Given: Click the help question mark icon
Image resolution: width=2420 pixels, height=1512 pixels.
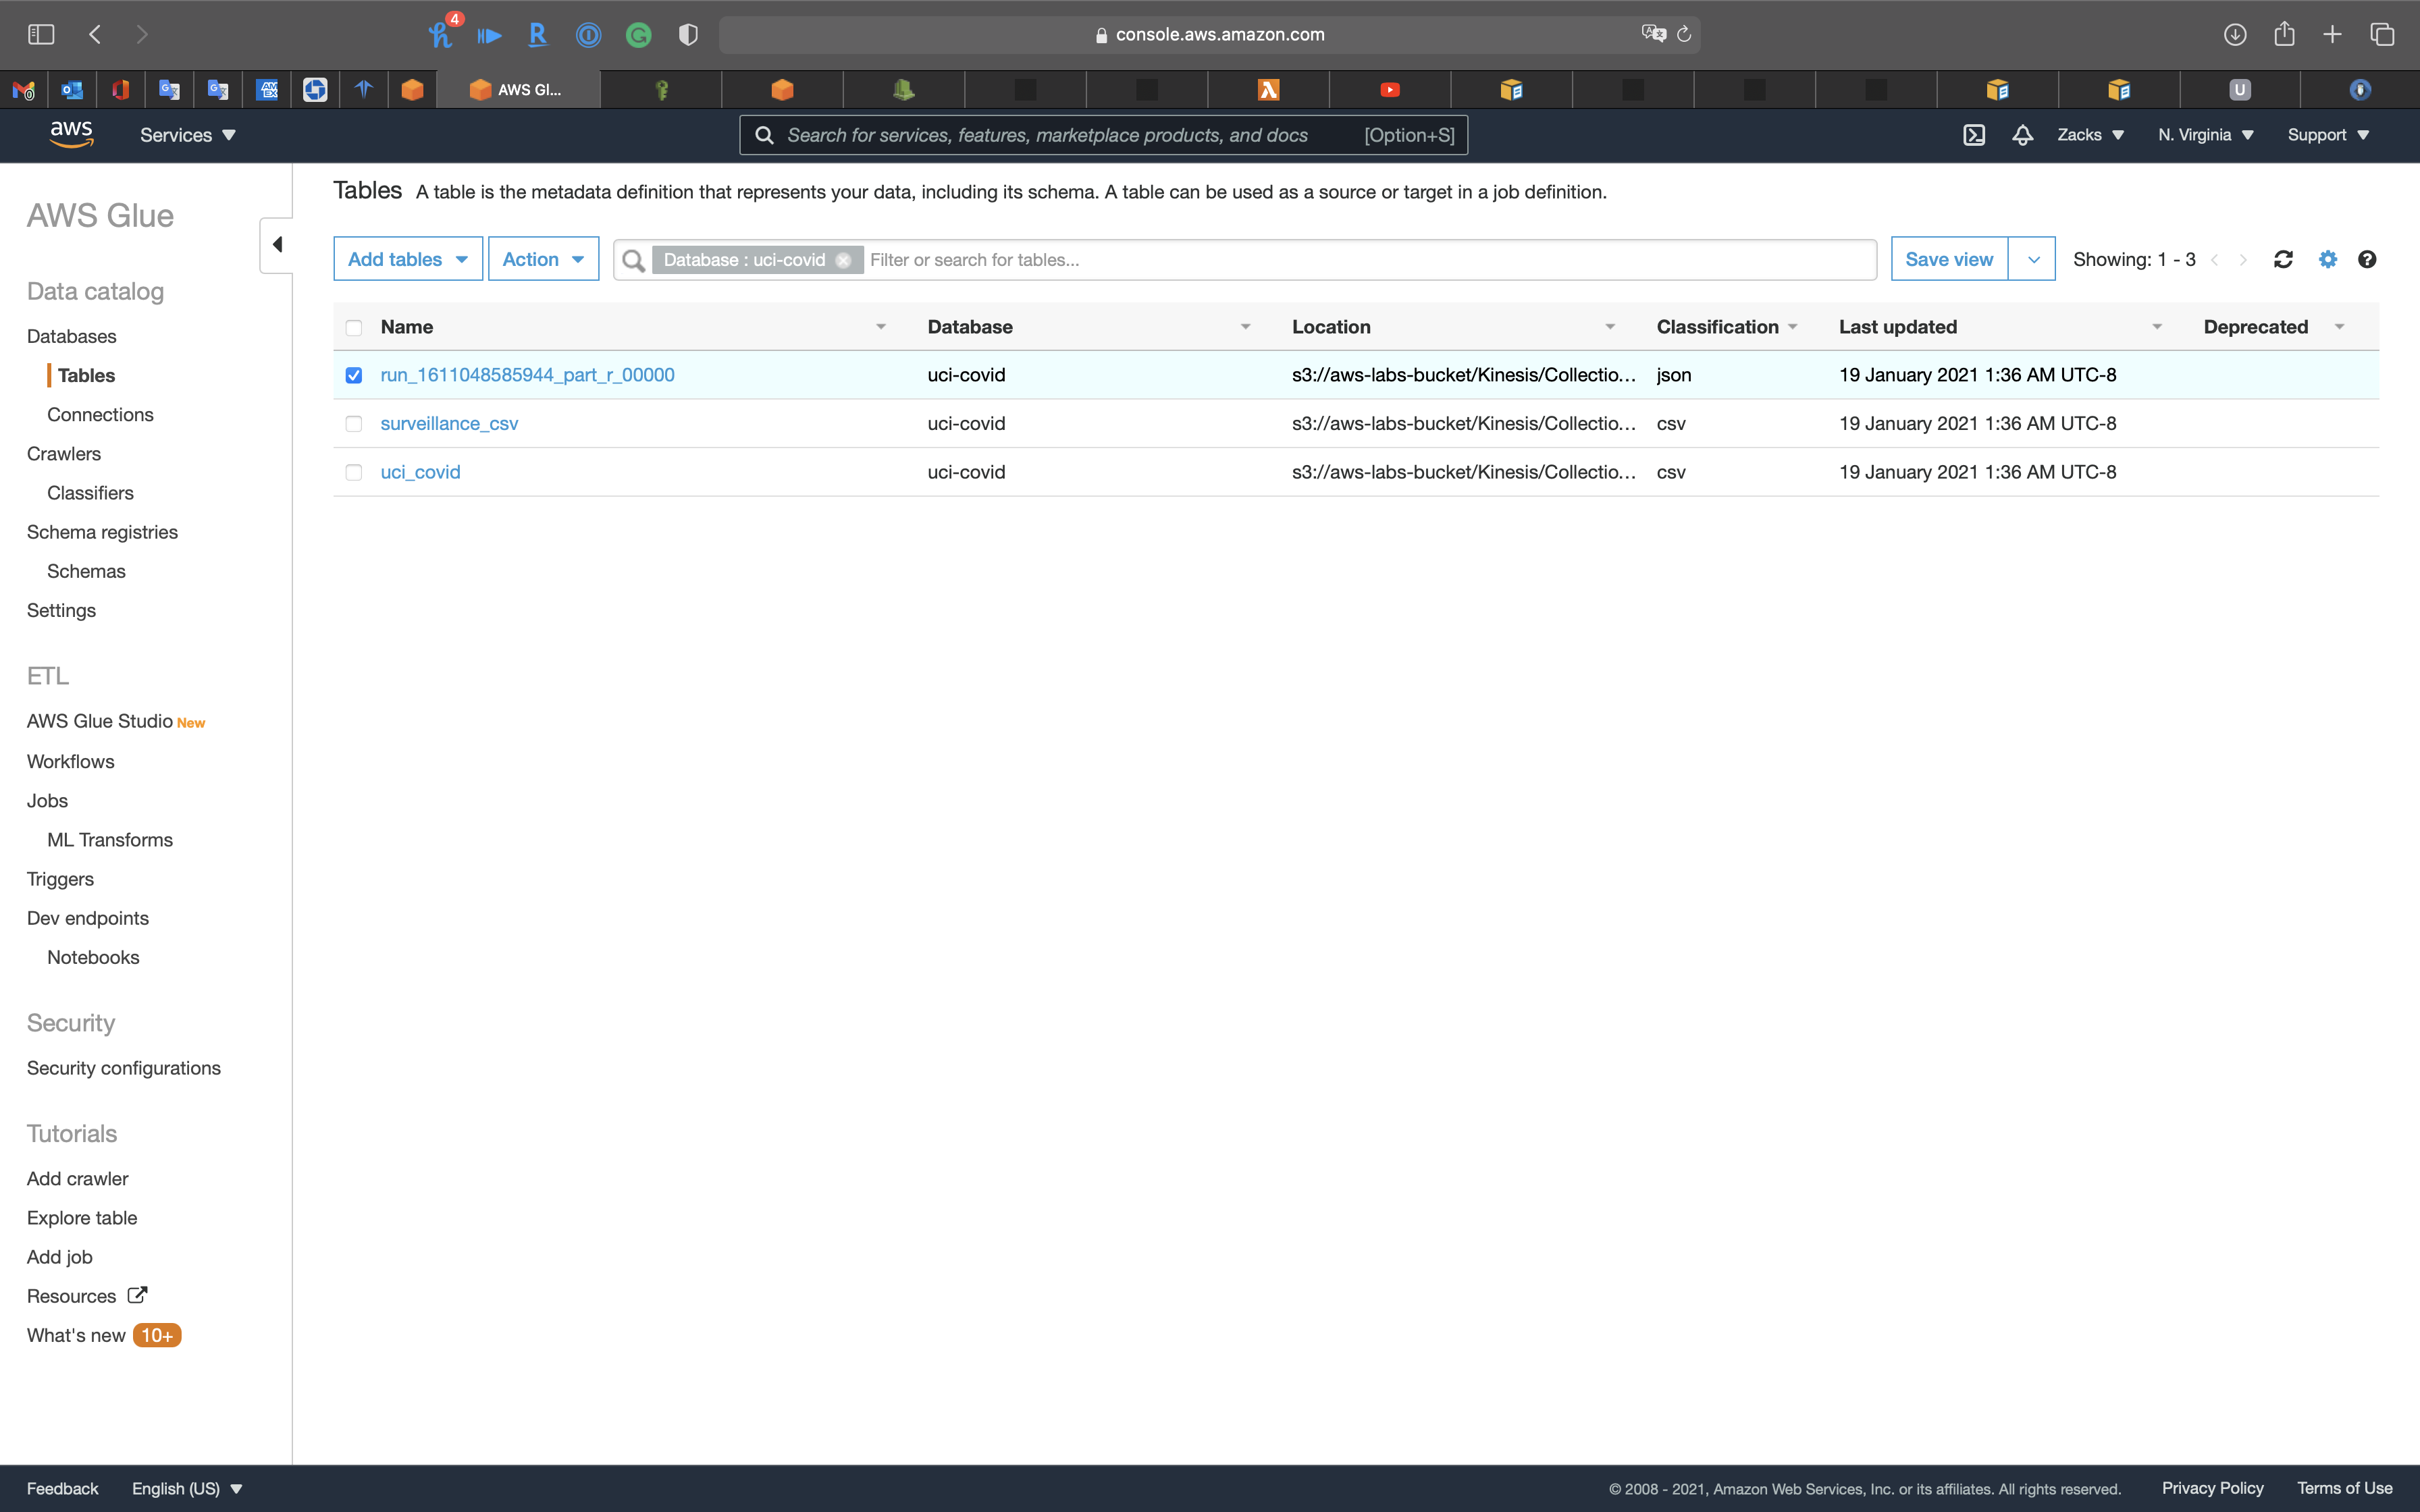Looking at the screenshot, I should click(2366, 259).
